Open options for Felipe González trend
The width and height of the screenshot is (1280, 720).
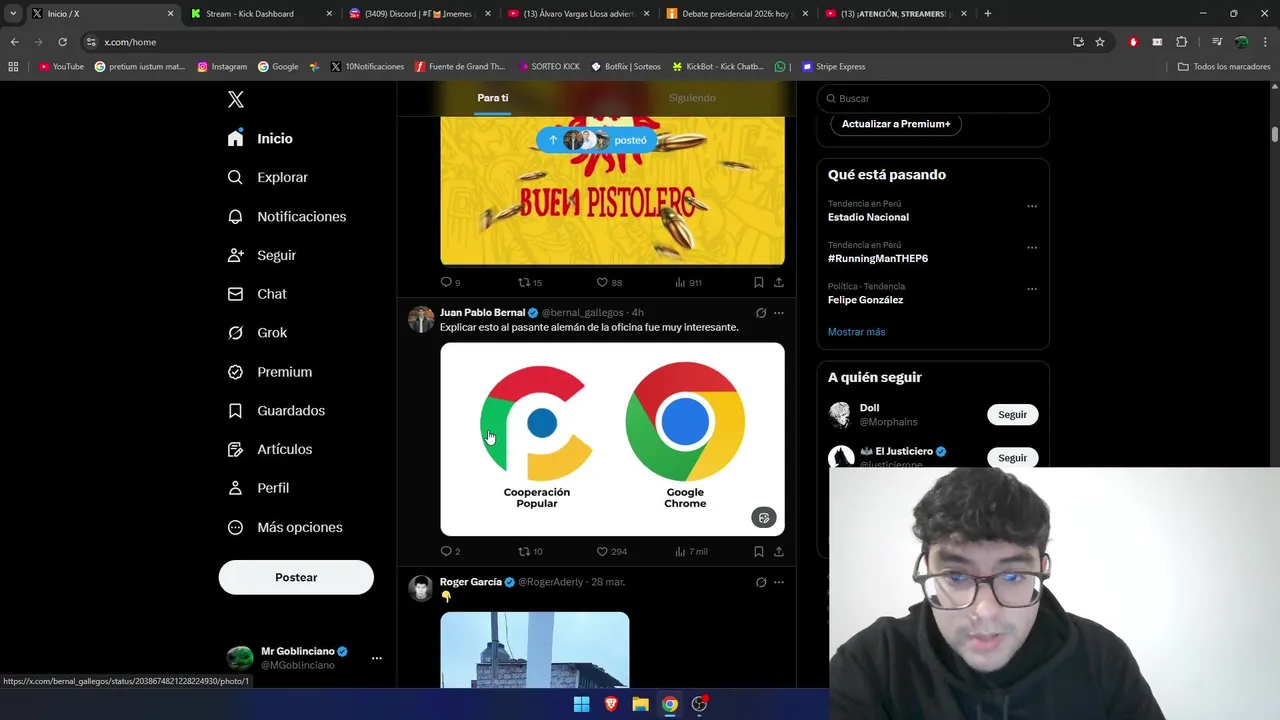[1032, 289]
